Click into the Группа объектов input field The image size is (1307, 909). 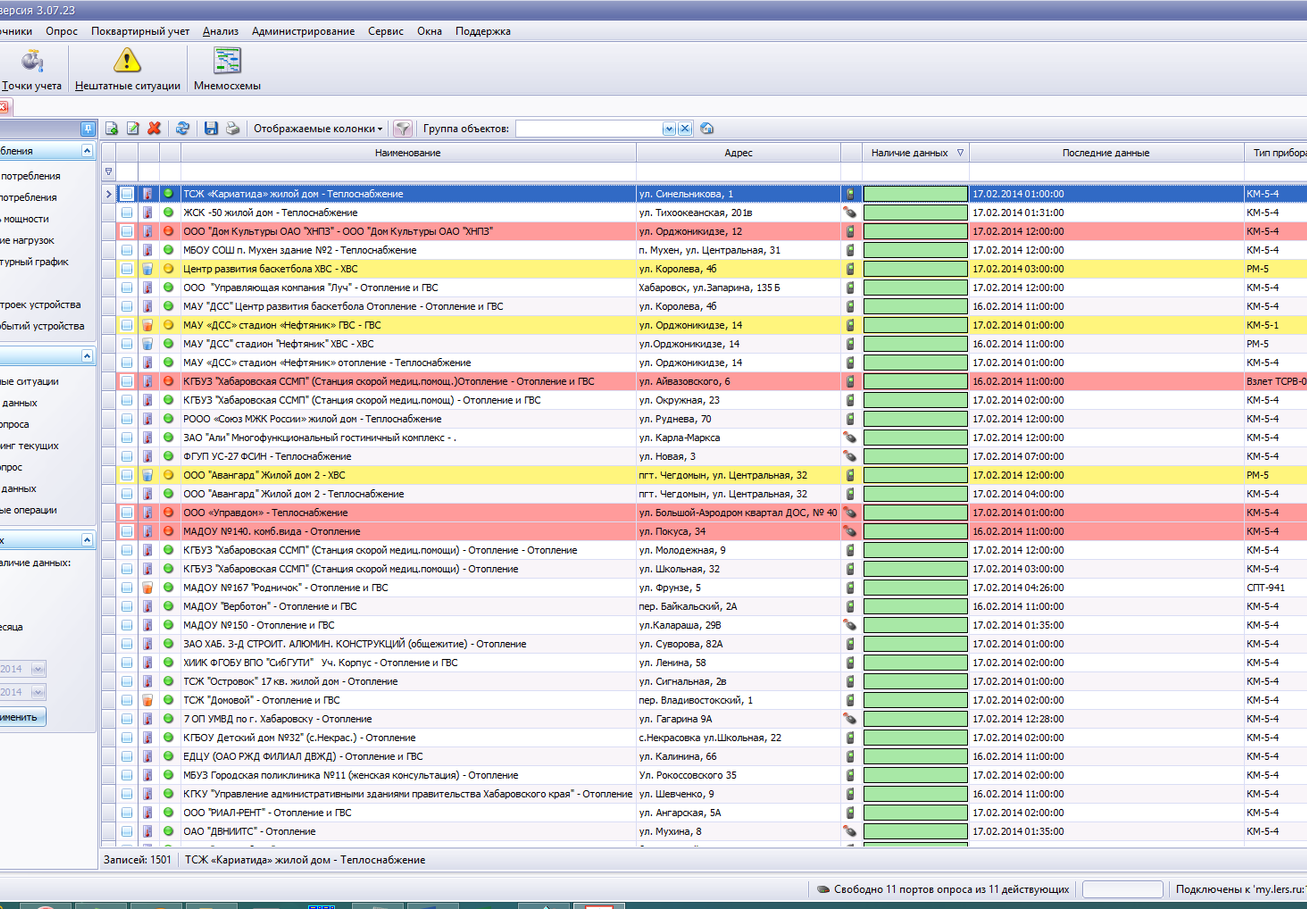point(589,129)
